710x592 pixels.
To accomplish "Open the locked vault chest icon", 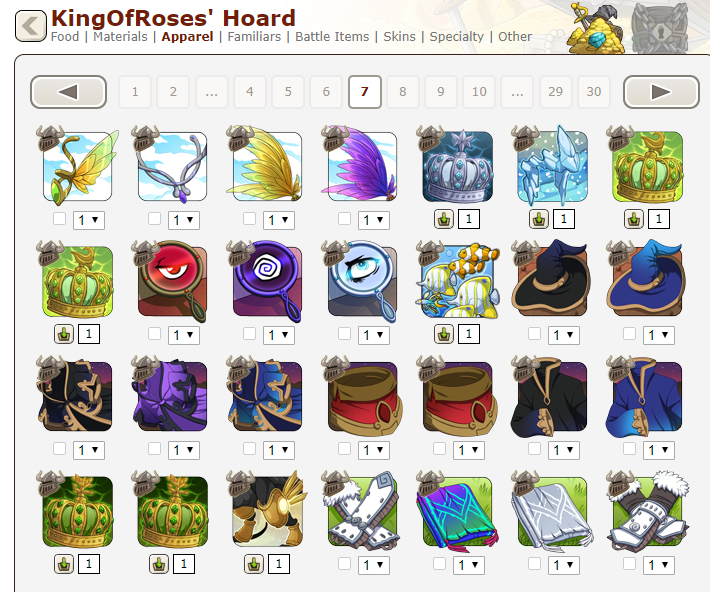I will pyautogui.click(x=660, y=28).
